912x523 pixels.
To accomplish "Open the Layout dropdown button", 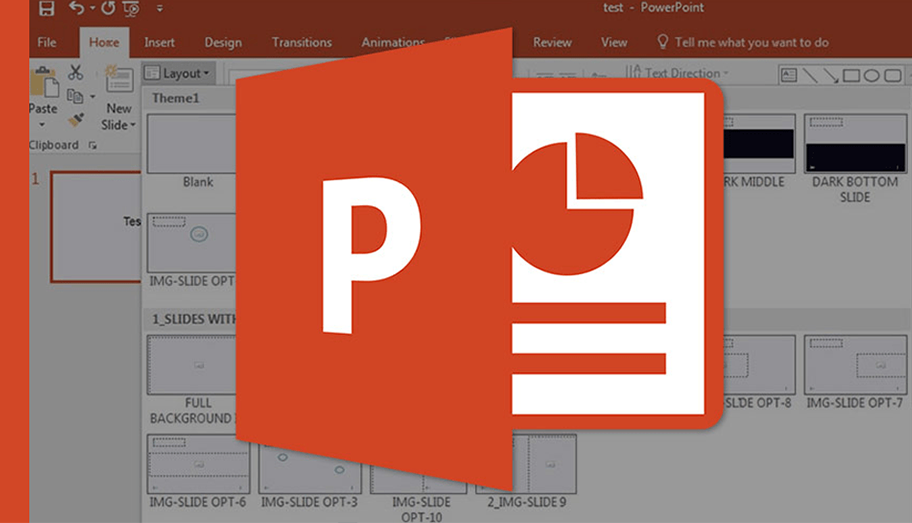I will point(178,73).
